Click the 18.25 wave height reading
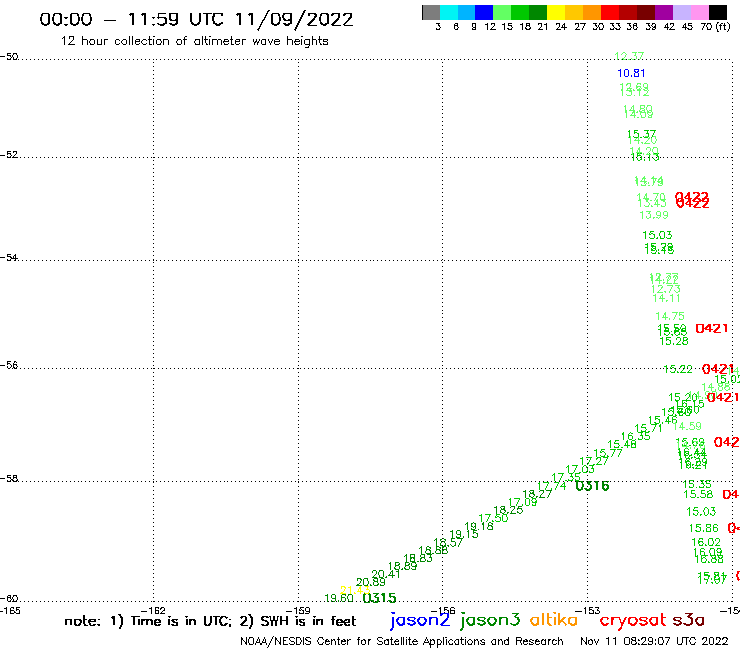Screen dimensions: 740x650 point(508,510)
